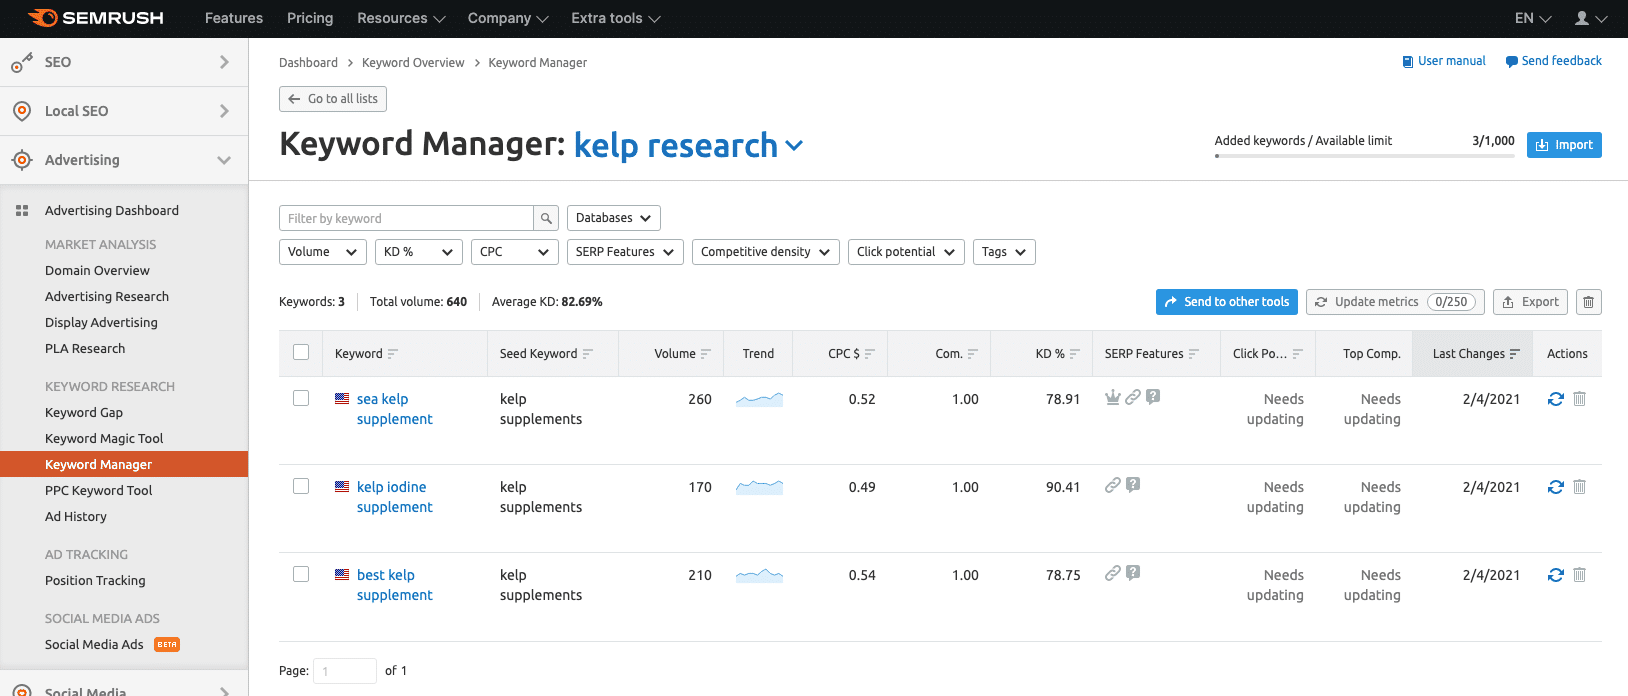This screenshot has height=696, width=1628.
Task: Open the Domain Overview sidebar item
Action: pos(97,270)
